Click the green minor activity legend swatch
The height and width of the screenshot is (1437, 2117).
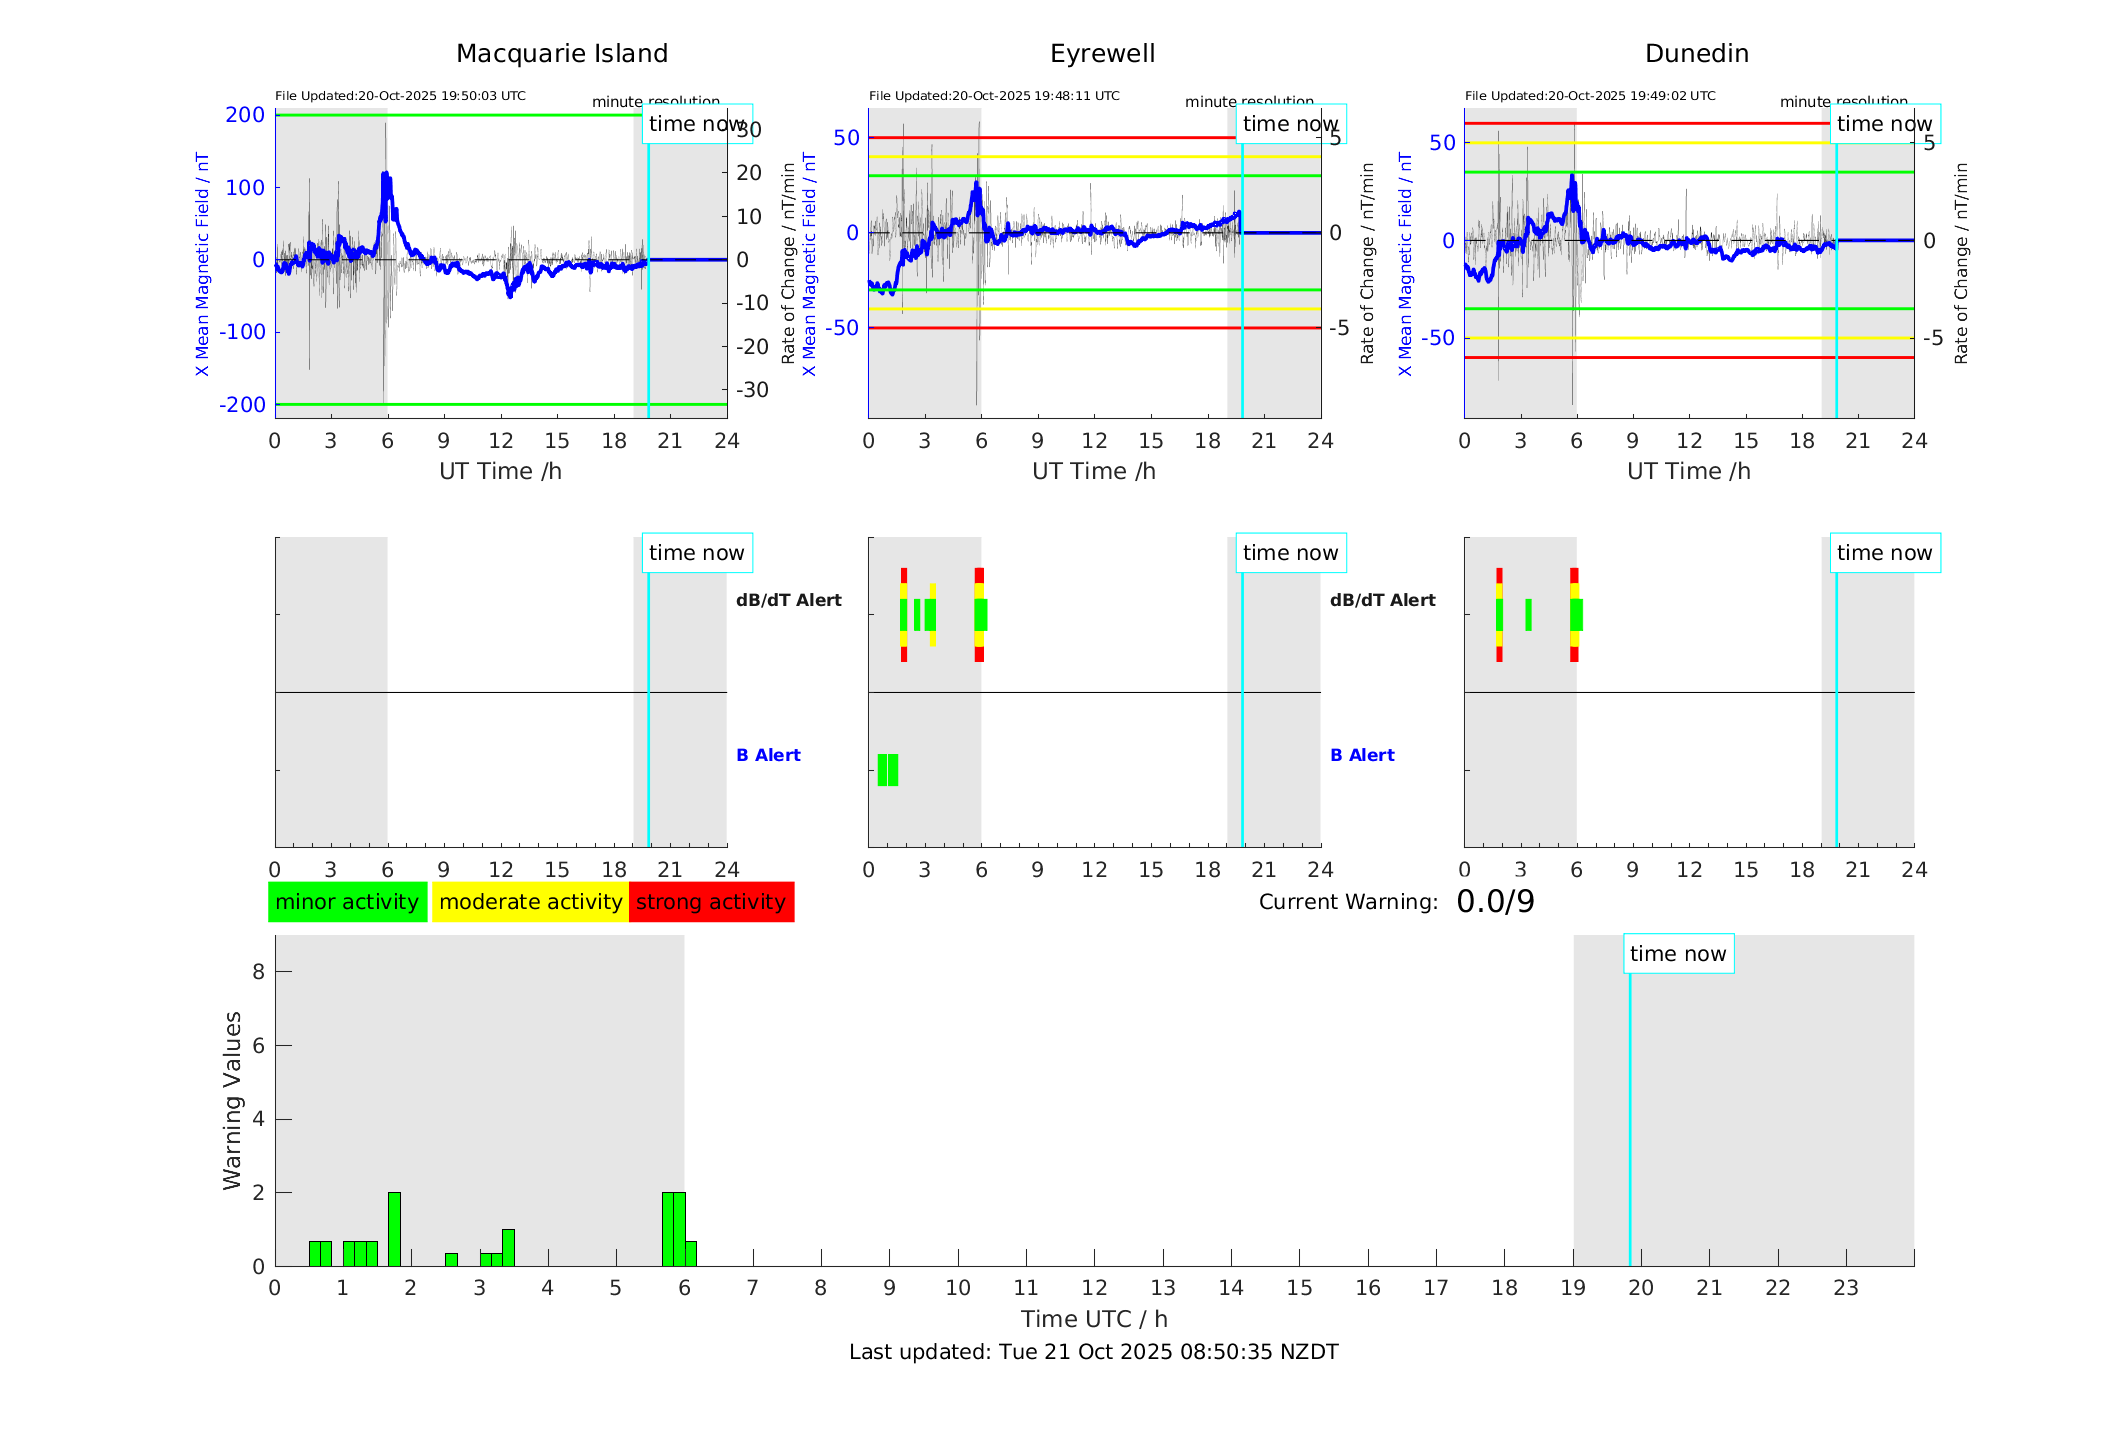347,902
